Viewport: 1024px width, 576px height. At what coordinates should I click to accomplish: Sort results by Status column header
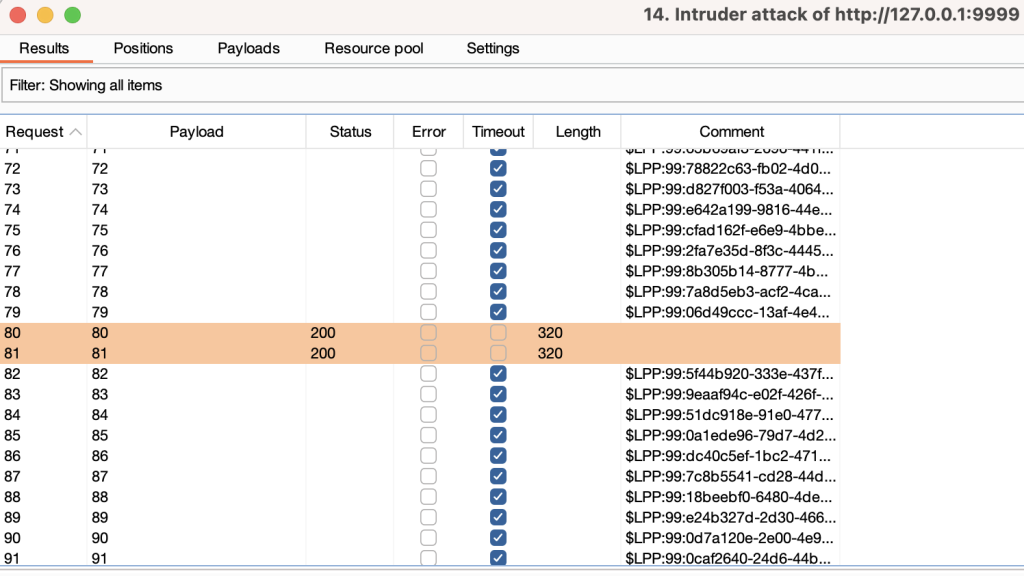(351, 132)
